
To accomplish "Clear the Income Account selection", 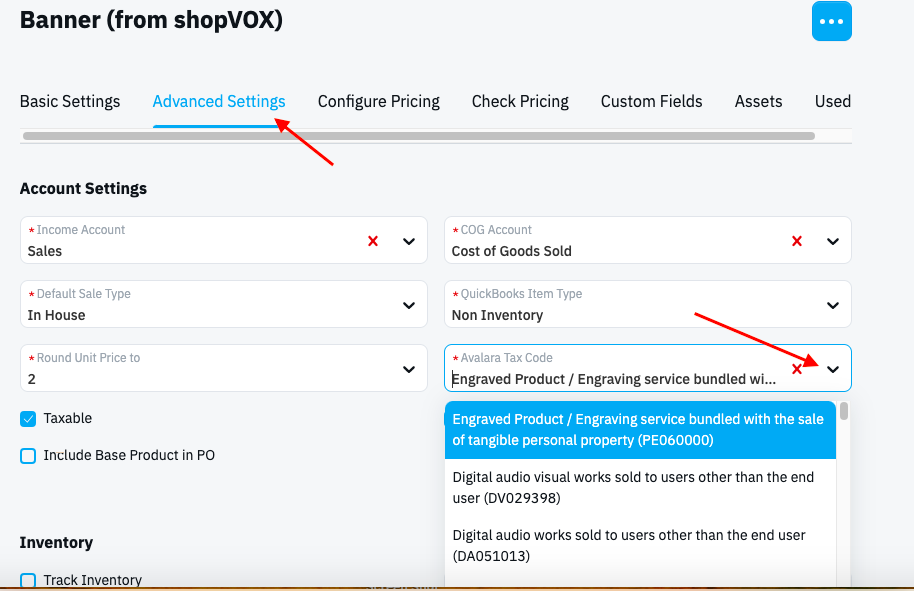I will tap(373, 241).
